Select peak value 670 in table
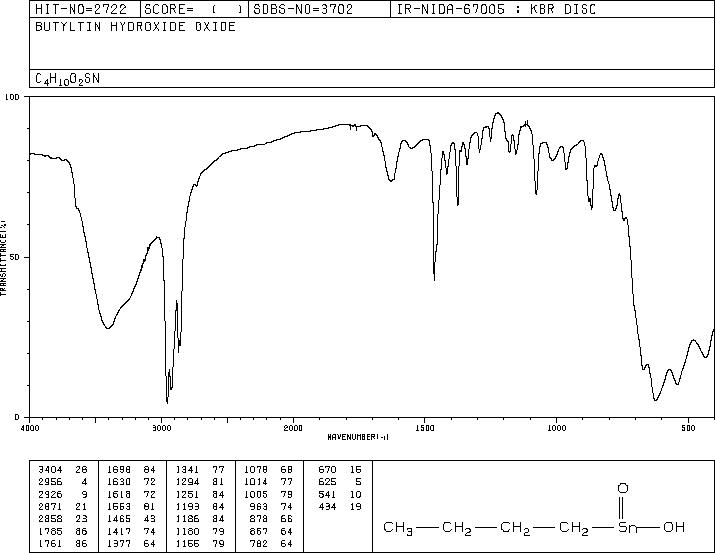 [x=327, y=470]
